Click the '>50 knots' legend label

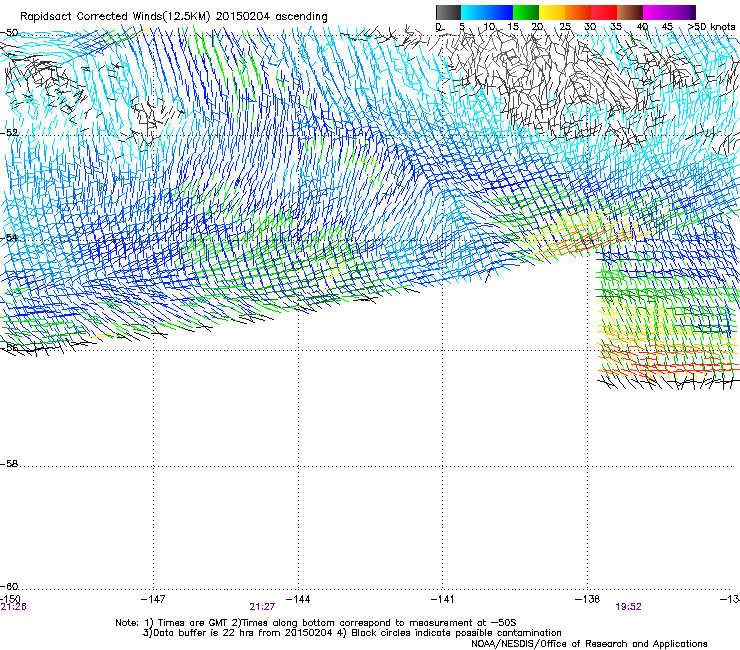click(x=711, y=26)
